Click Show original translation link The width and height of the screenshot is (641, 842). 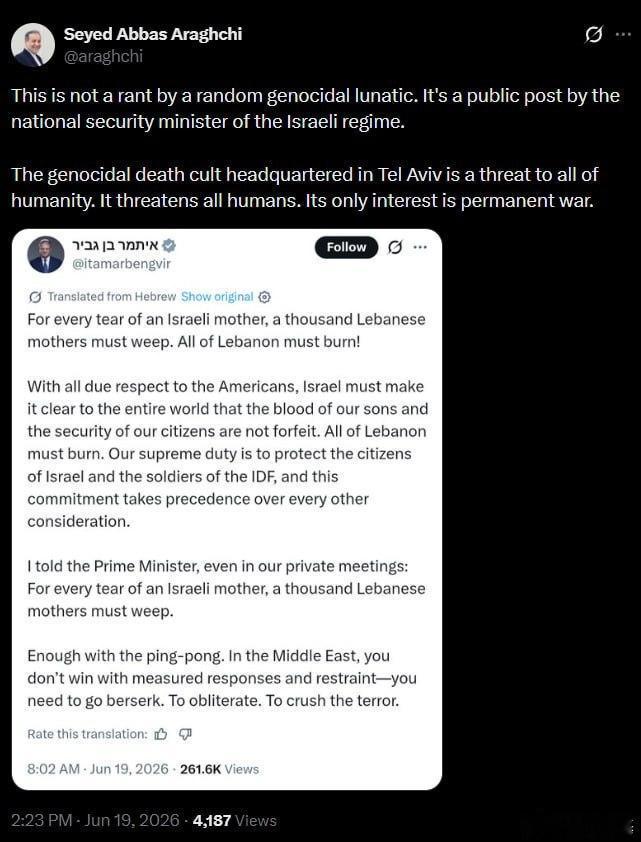point(217,296)
